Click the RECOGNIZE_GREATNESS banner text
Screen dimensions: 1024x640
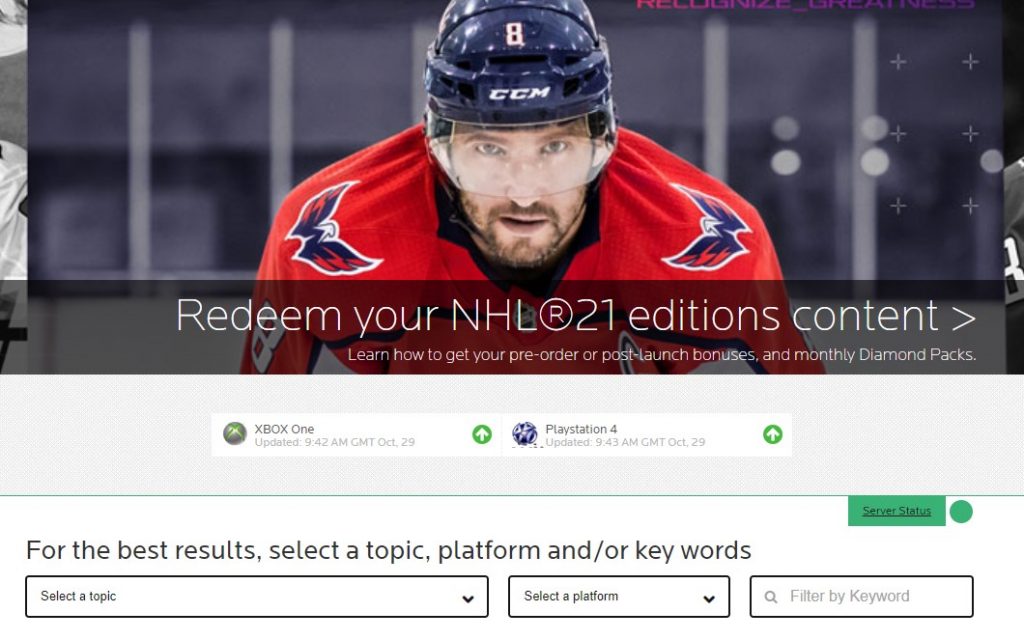coord(805,4)
